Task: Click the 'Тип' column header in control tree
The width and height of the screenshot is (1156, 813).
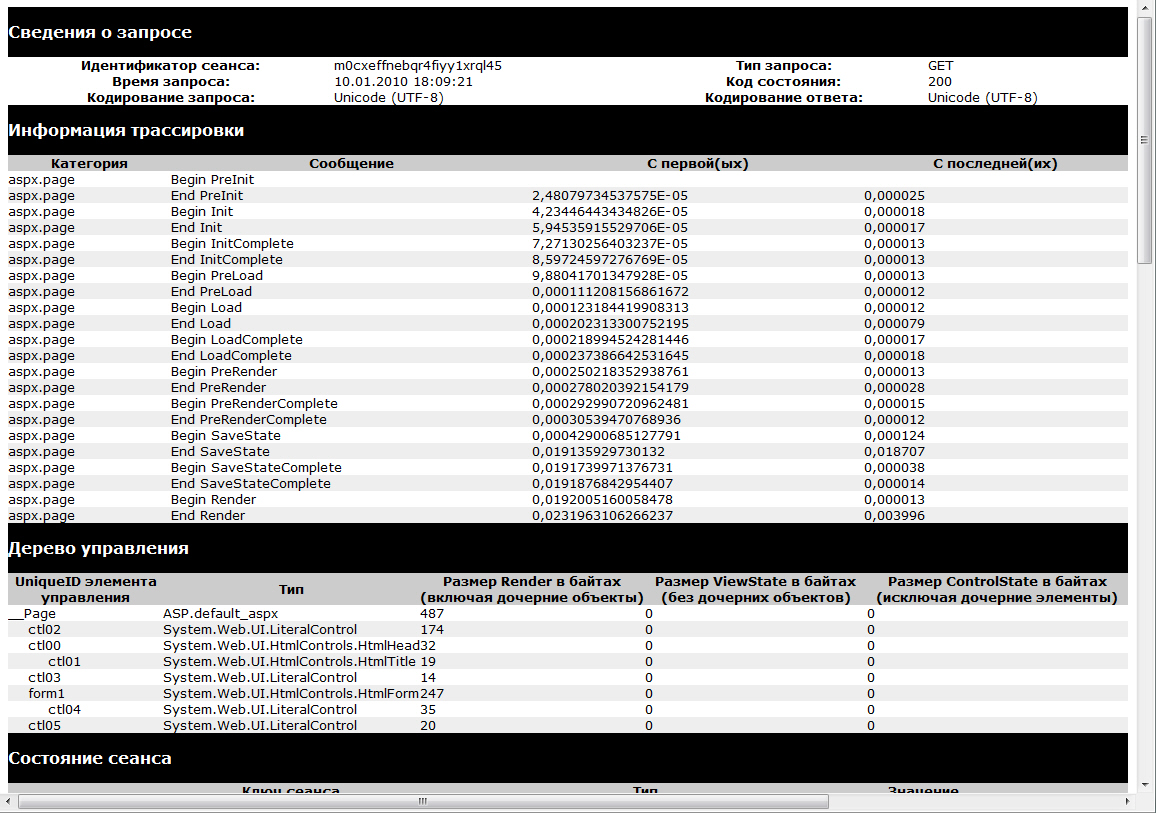Action: pos(291,590)
